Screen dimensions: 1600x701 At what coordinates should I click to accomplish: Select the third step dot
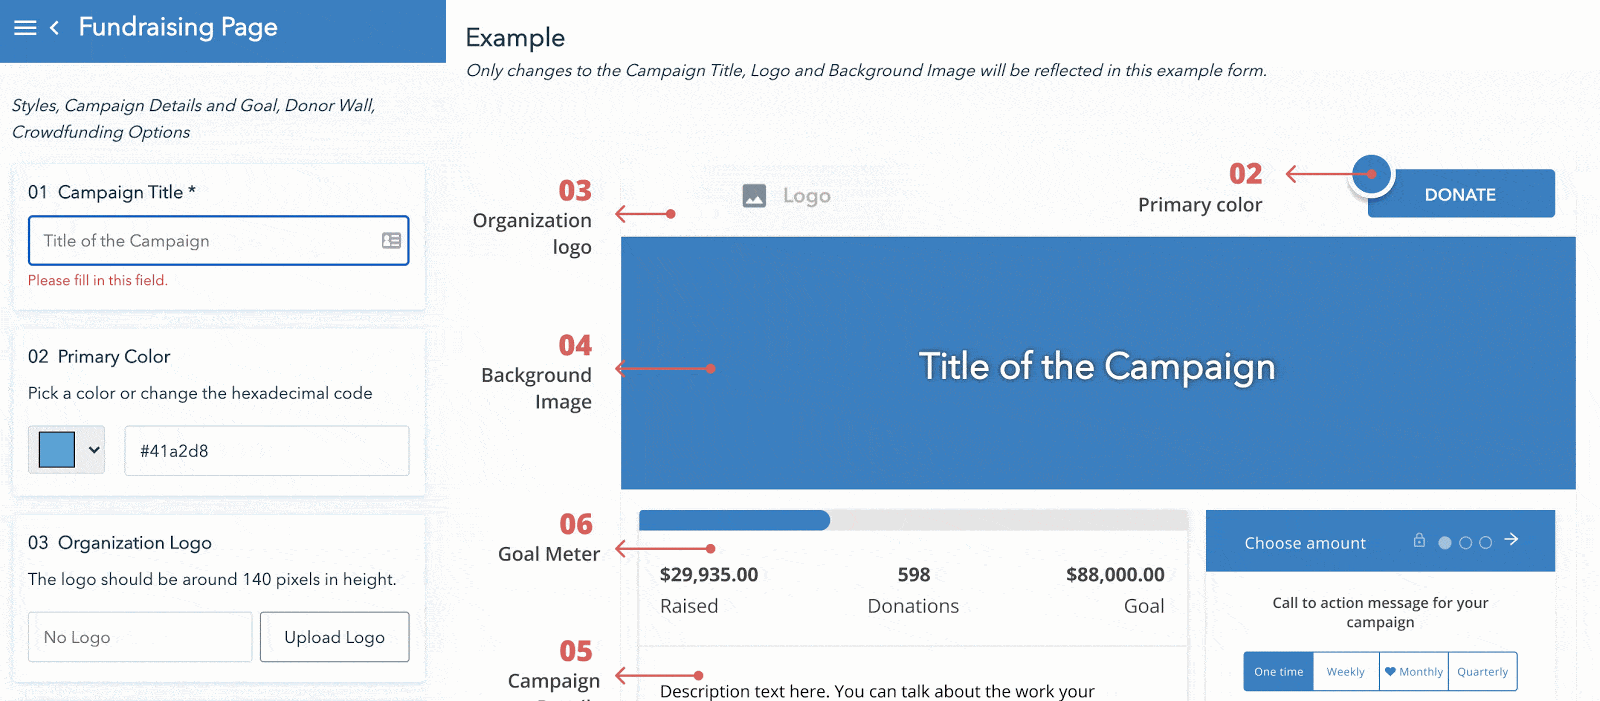tap(1485, 543)
